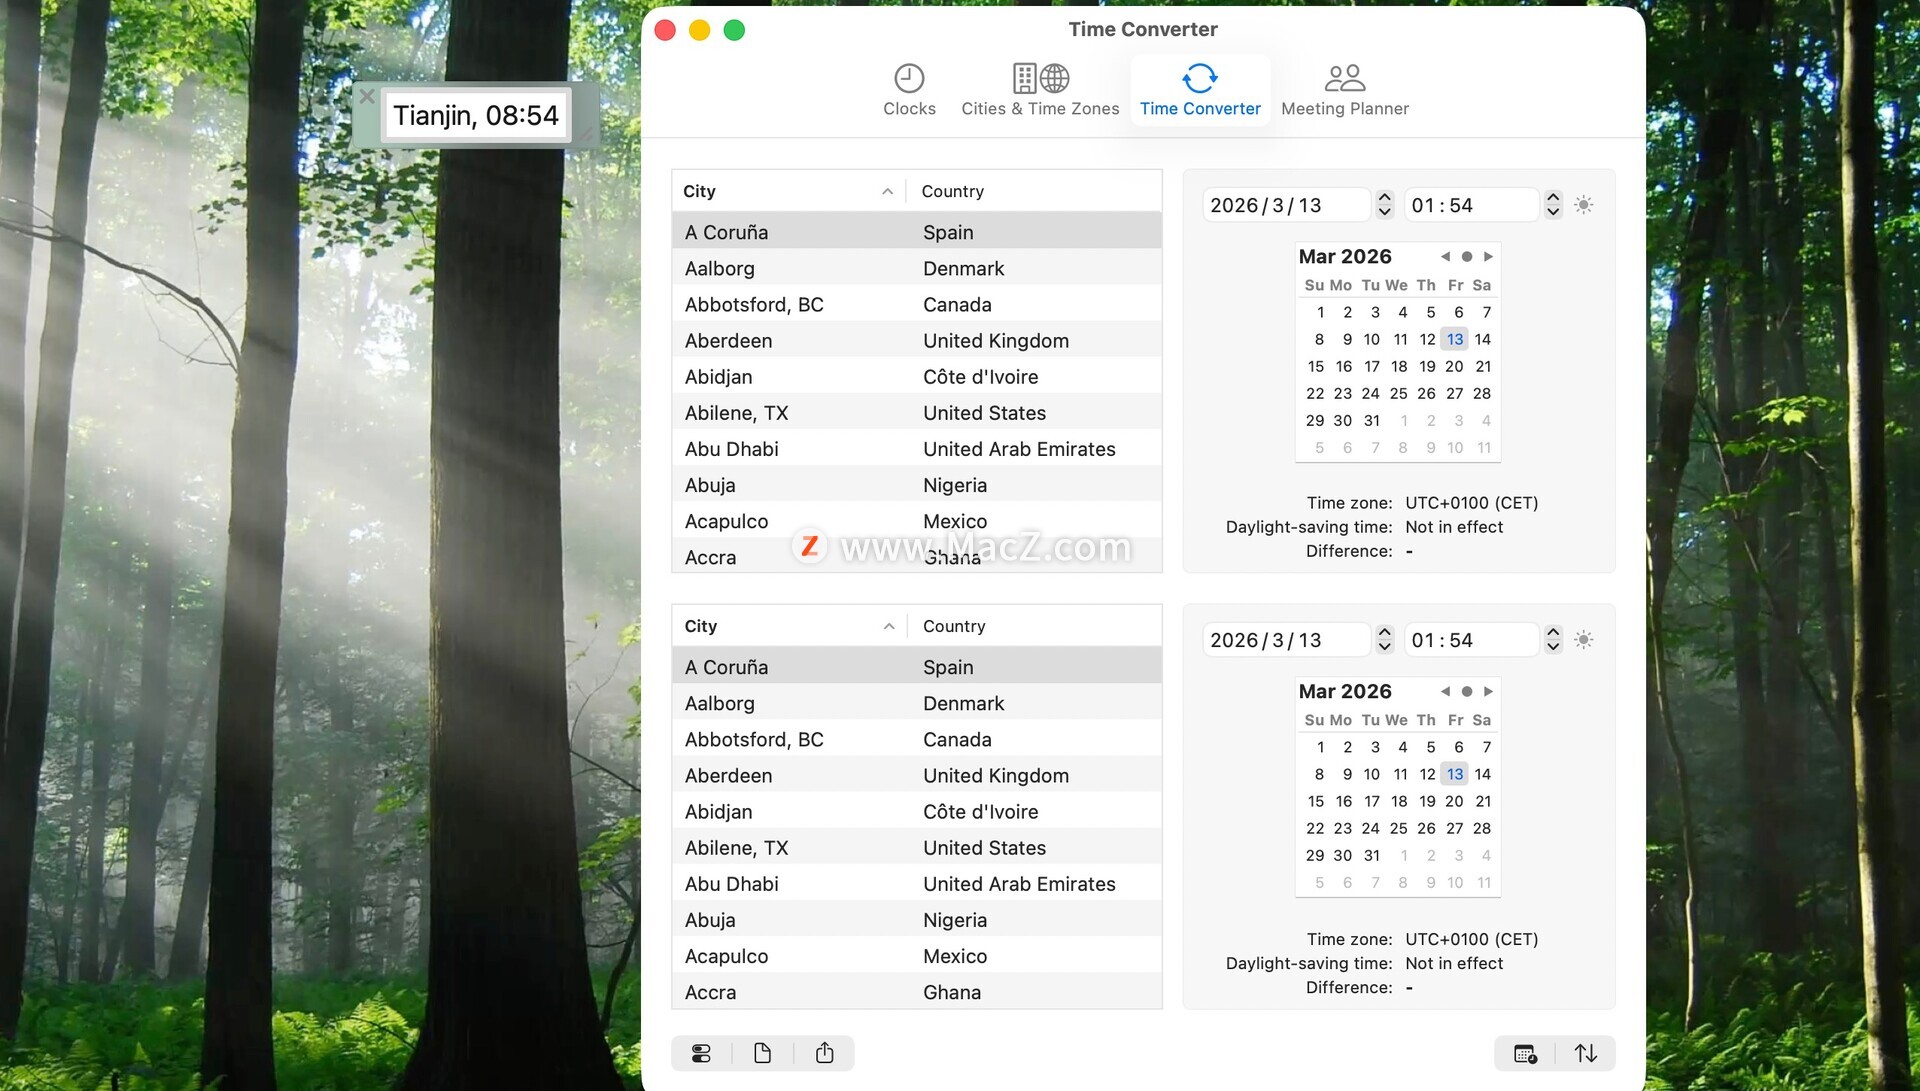Screen dimensions: 1920x1091
Task: Click the sun icon beside upper time field
Action: (1583, 205)
